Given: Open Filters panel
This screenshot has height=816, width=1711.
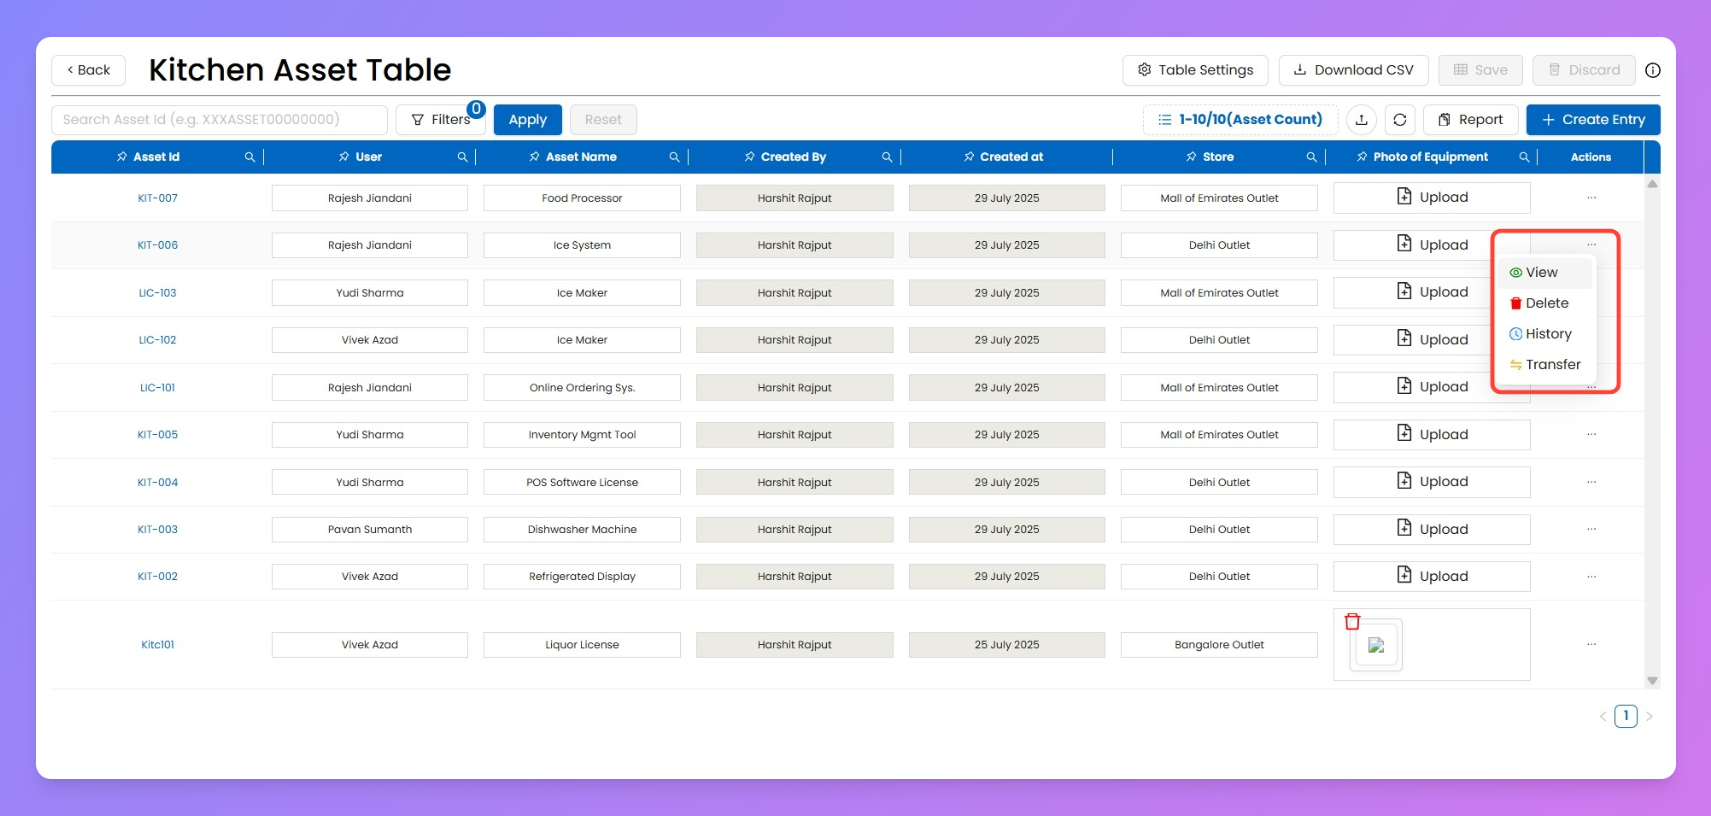Looking at the screenshot, I should click(441, 120).
